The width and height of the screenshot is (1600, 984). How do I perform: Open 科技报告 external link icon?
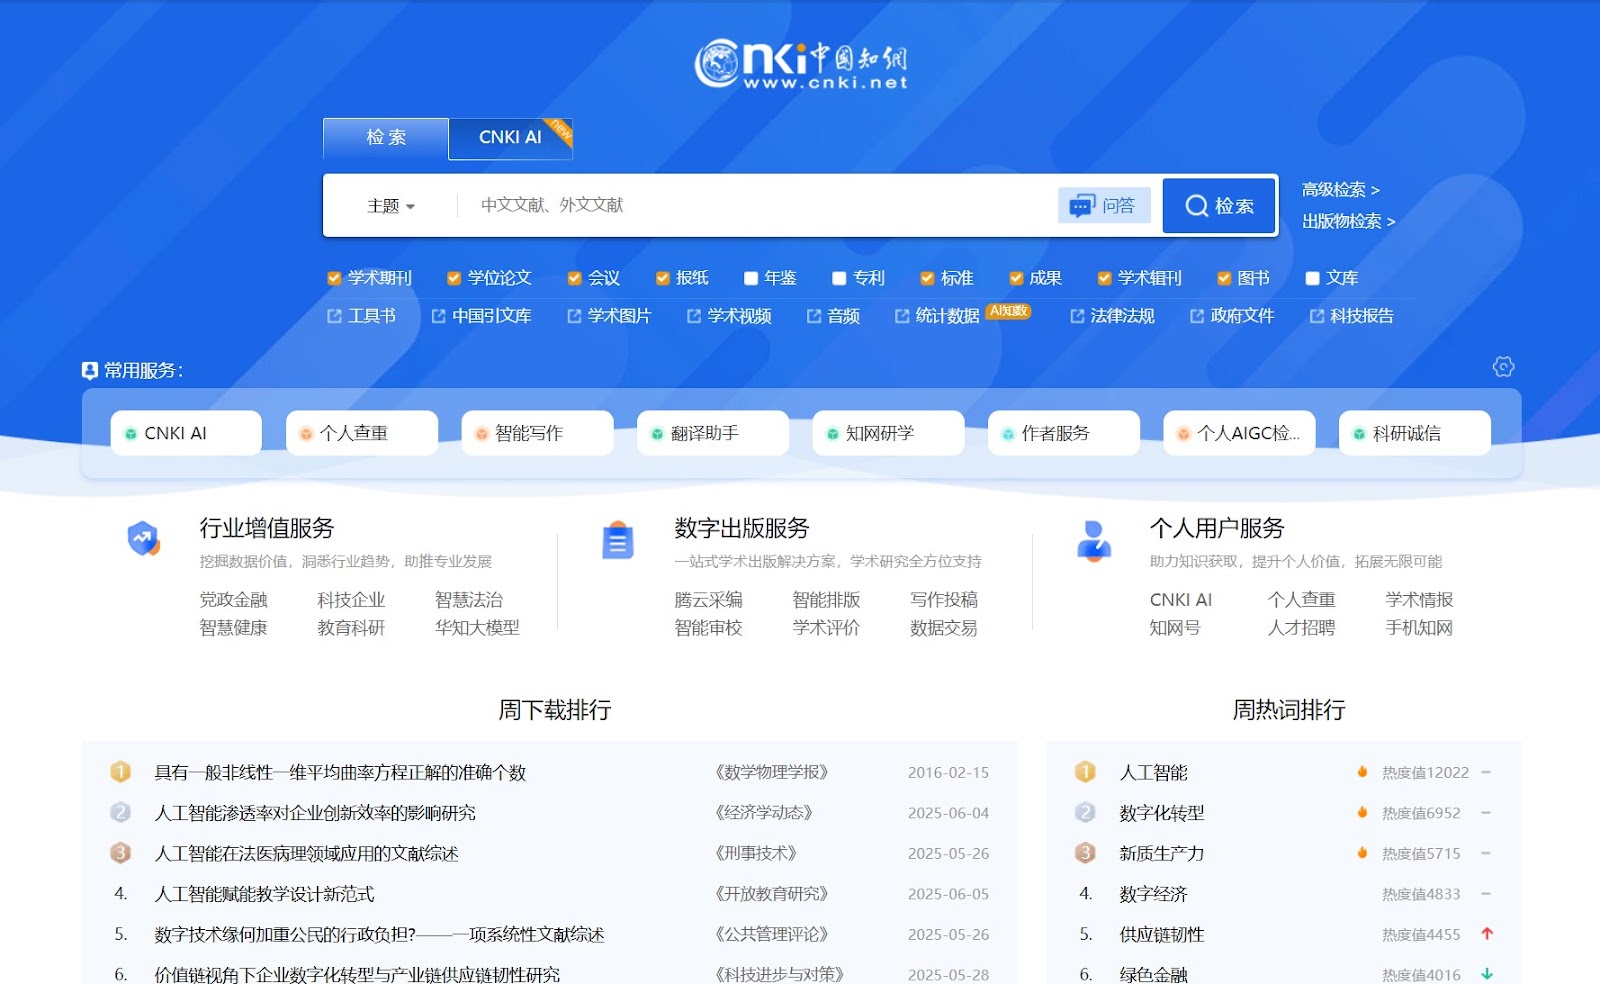coord(1317,316)
